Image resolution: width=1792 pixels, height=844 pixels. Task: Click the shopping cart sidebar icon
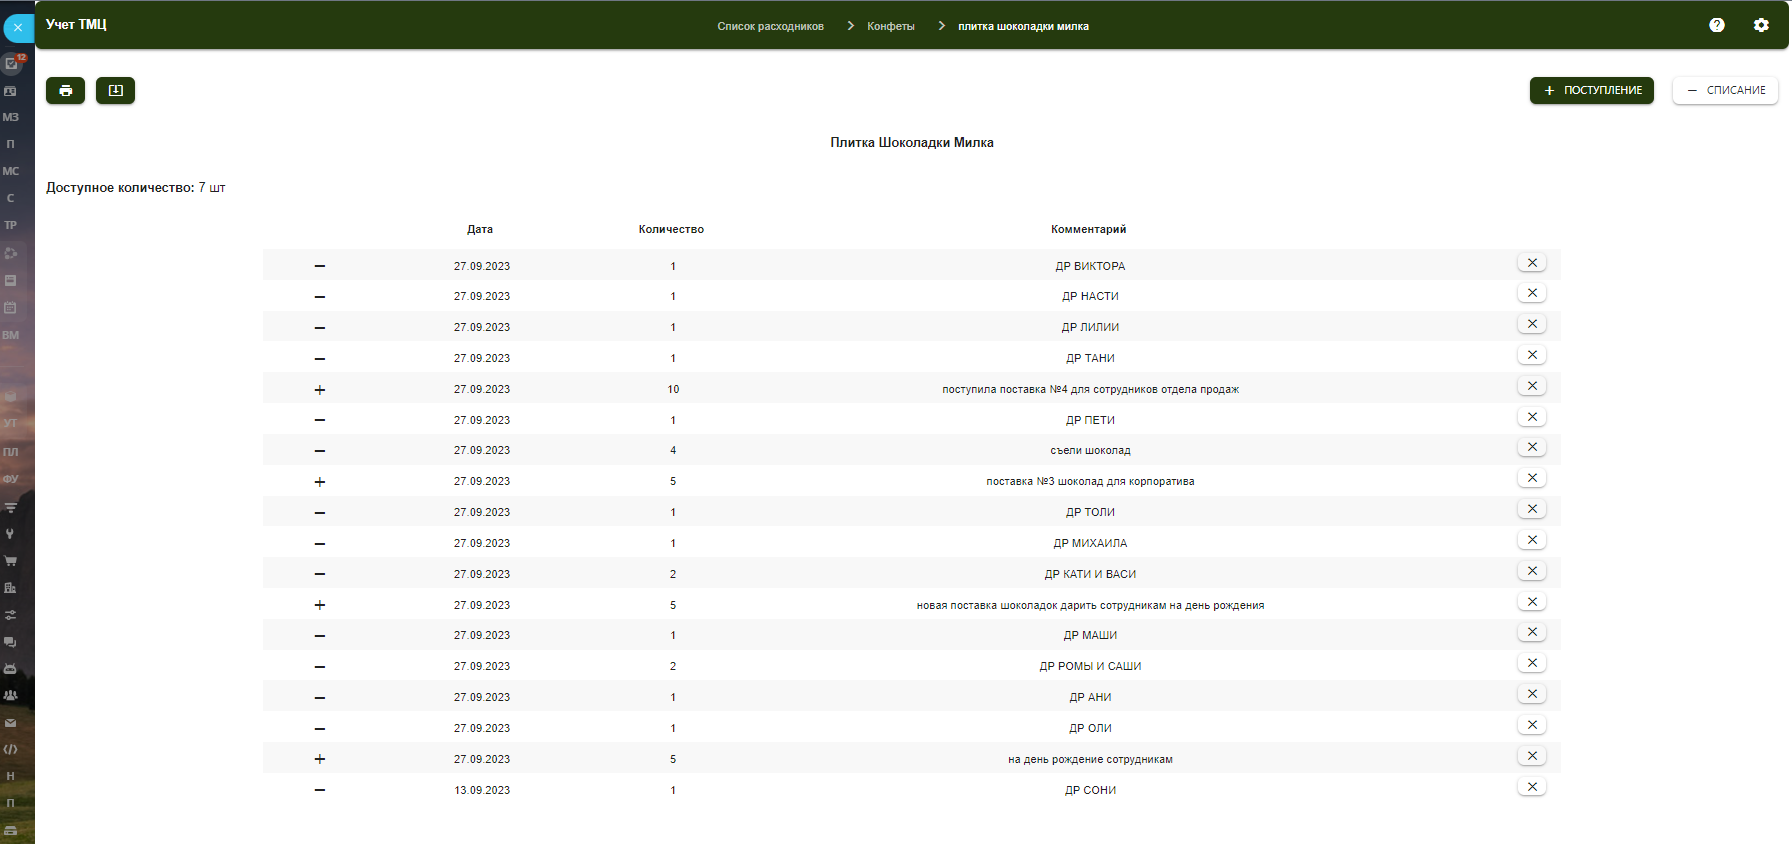[11, 561]
